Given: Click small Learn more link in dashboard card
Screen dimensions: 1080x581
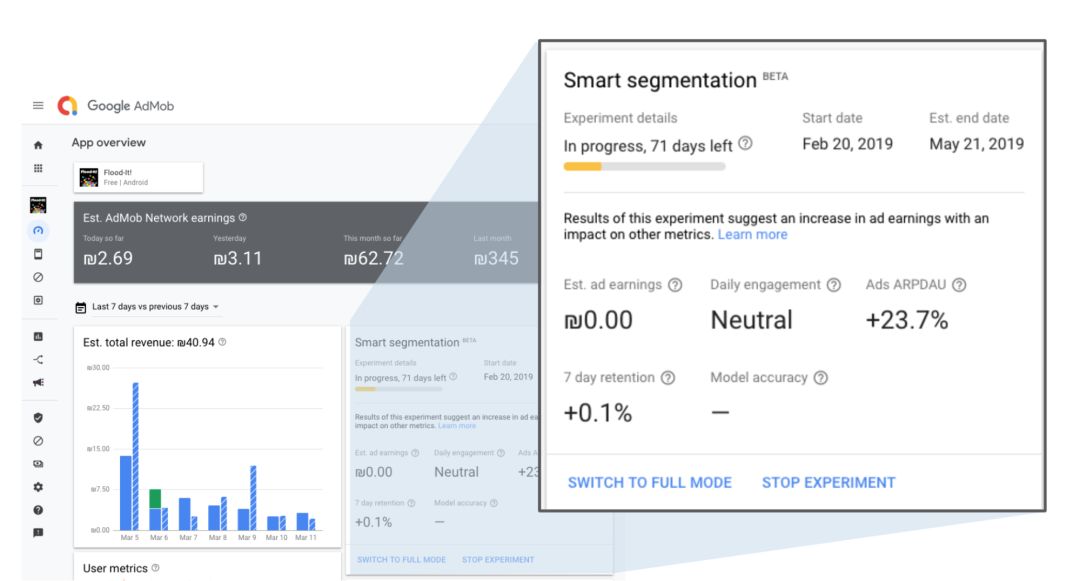Looking at the screenshot, I should [457, 426].
